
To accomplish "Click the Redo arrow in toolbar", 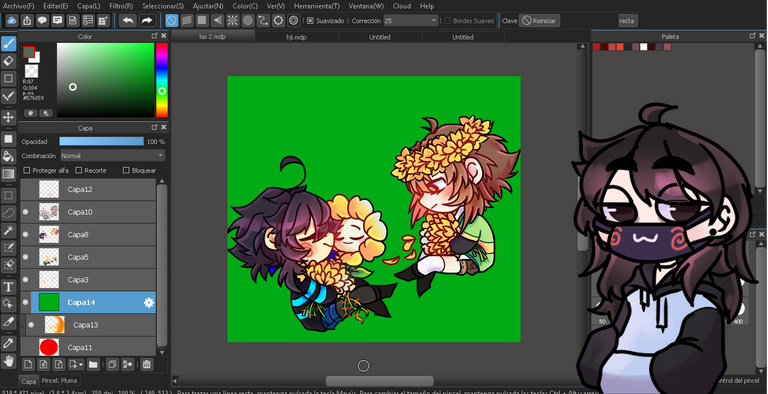I will (x=146, y=21).
